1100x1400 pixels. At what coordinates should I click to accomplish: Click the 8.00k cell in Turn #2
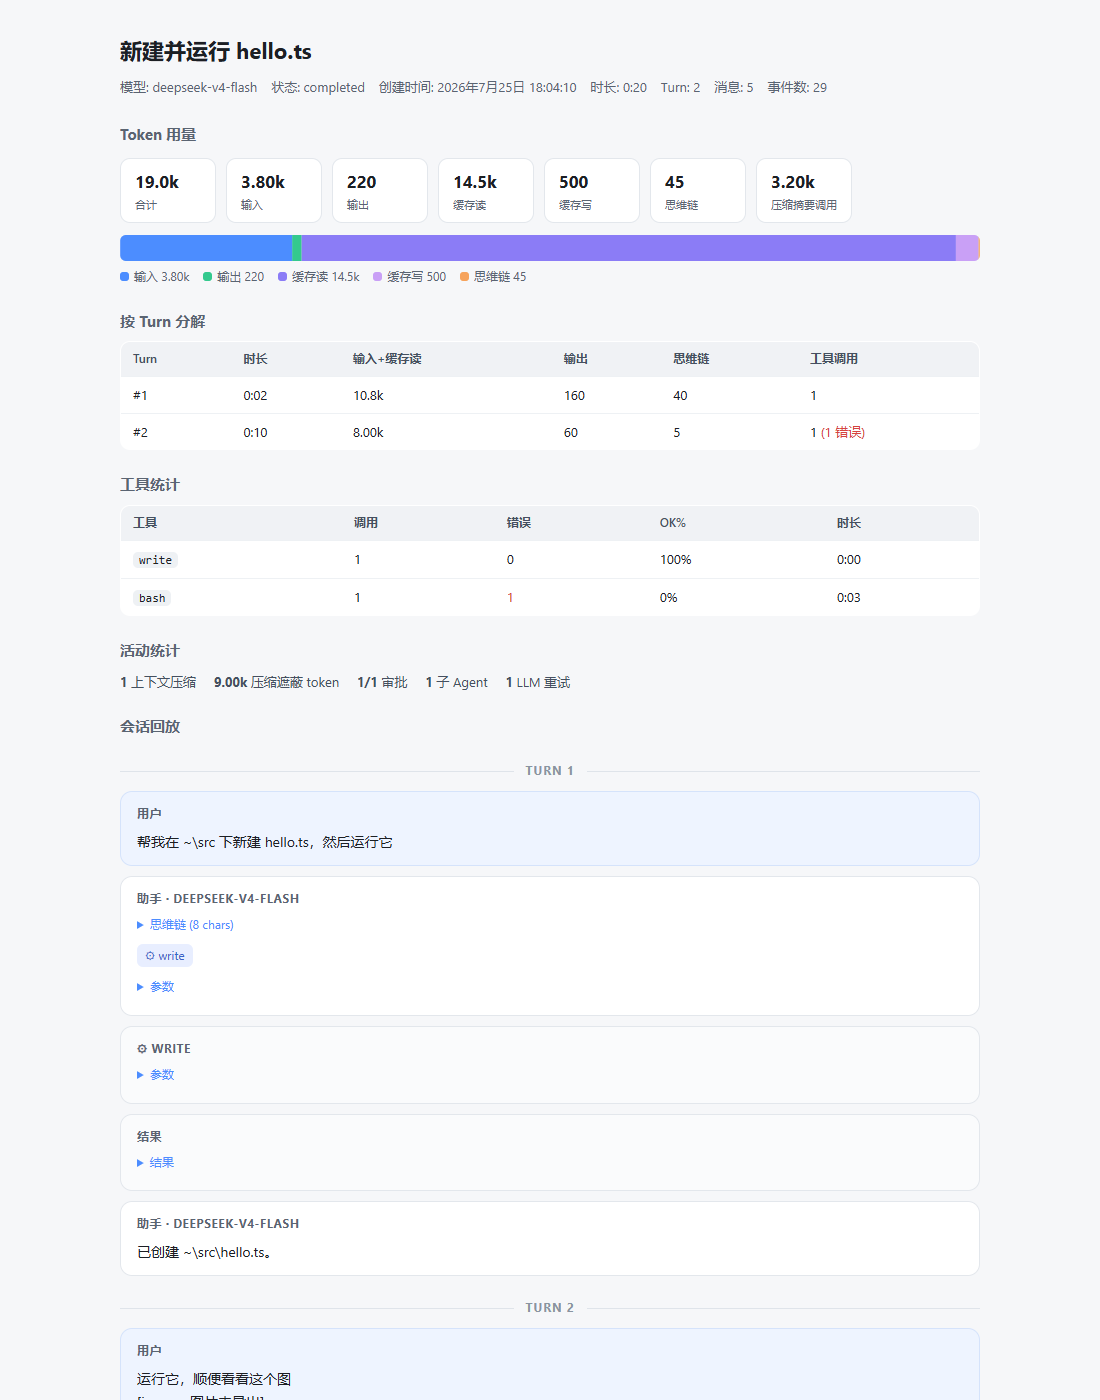click(x=368, y=432)
